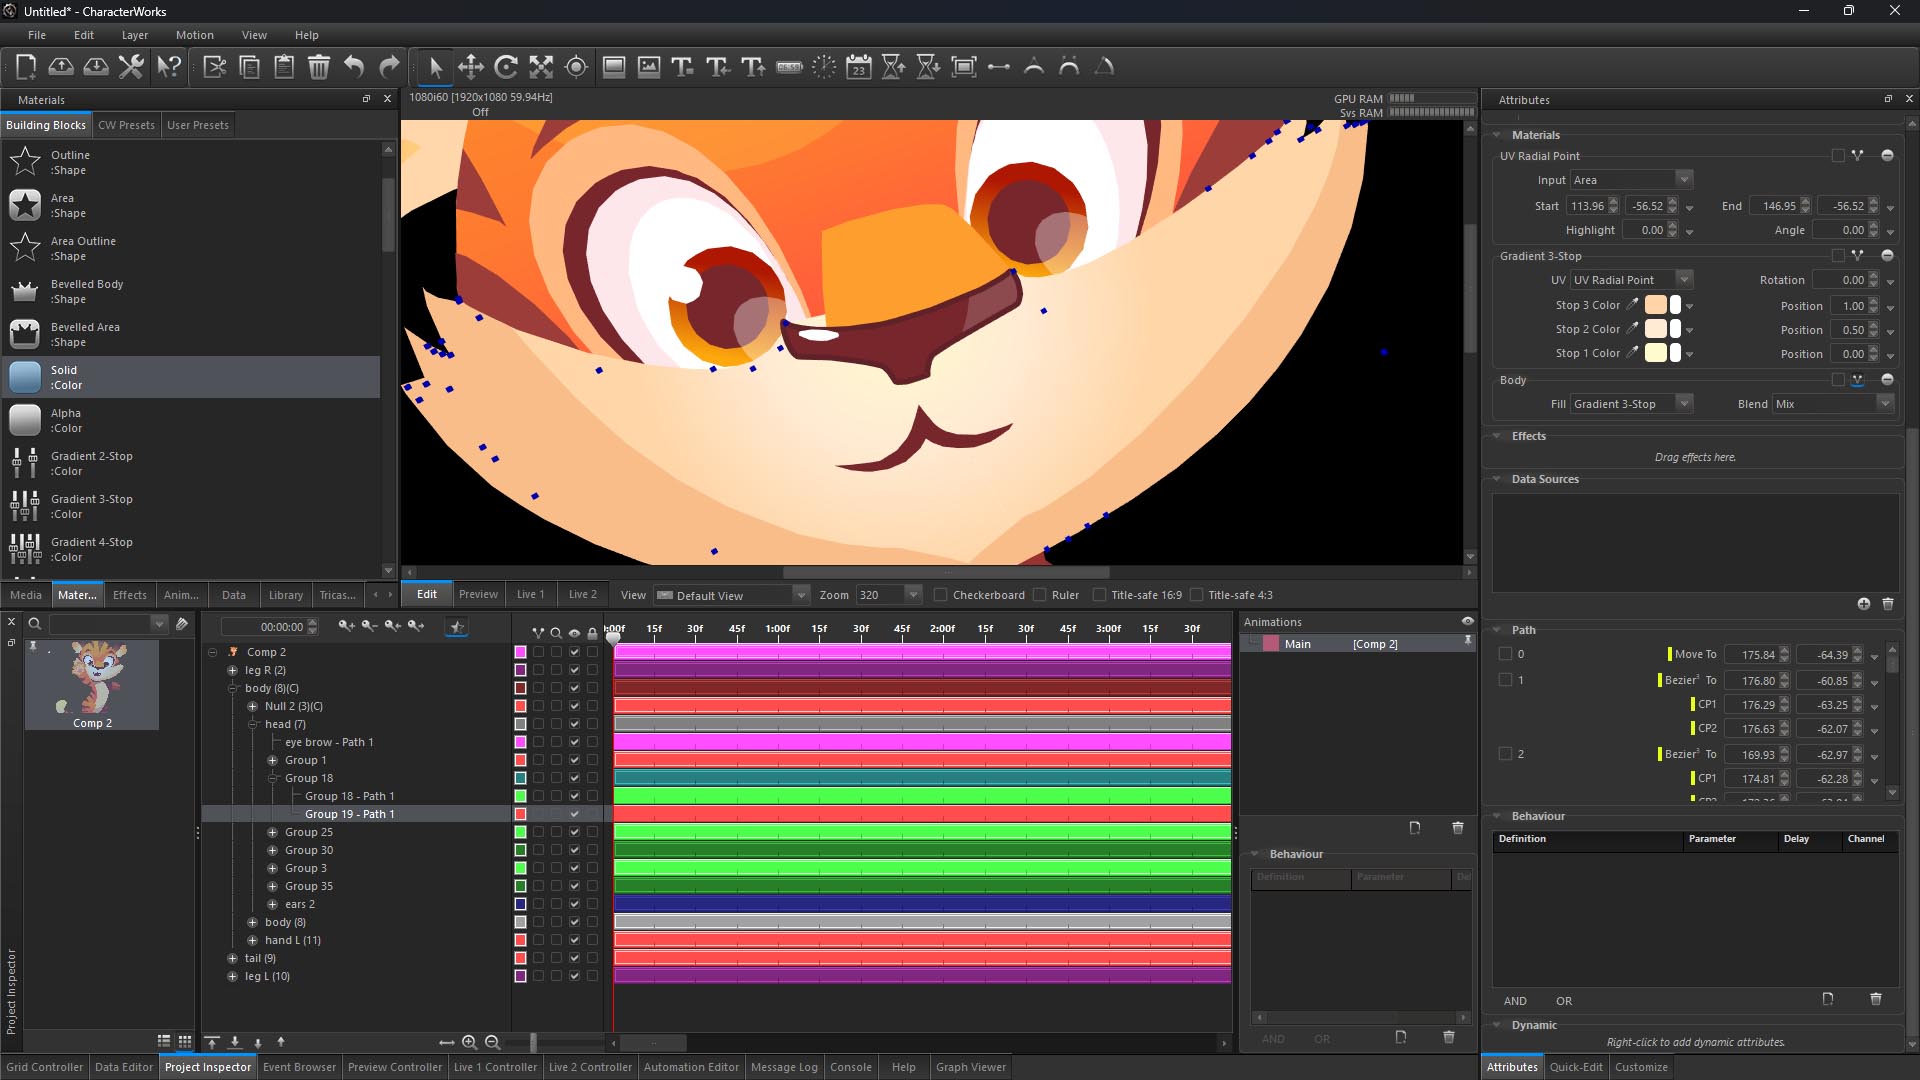
Task: Click the Stop 3 Color swatch
Action: (x=1656, y=305)
